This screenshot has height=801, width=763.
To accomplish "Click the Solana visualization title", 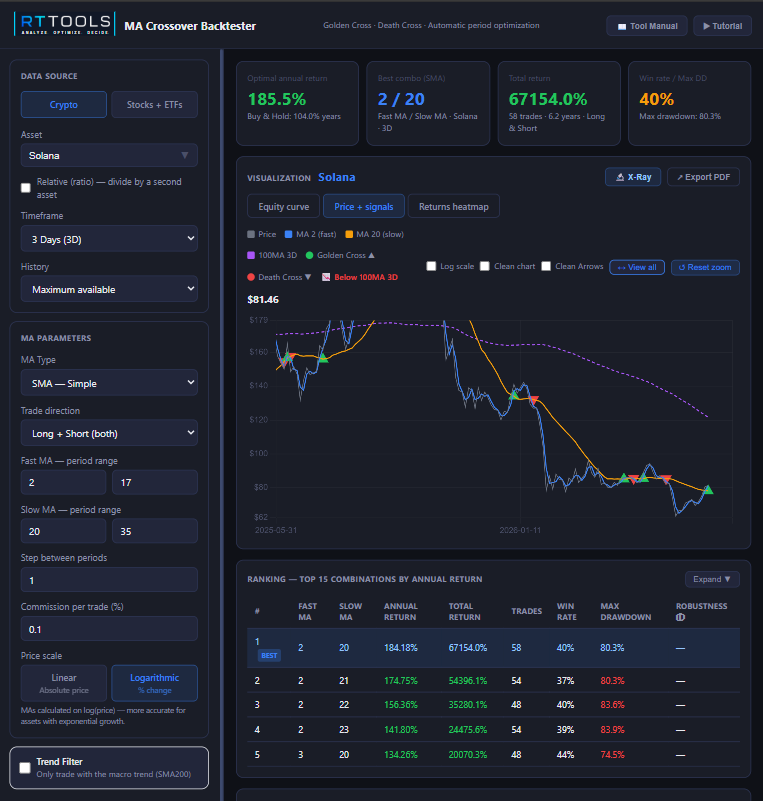I will pos(337,177).
